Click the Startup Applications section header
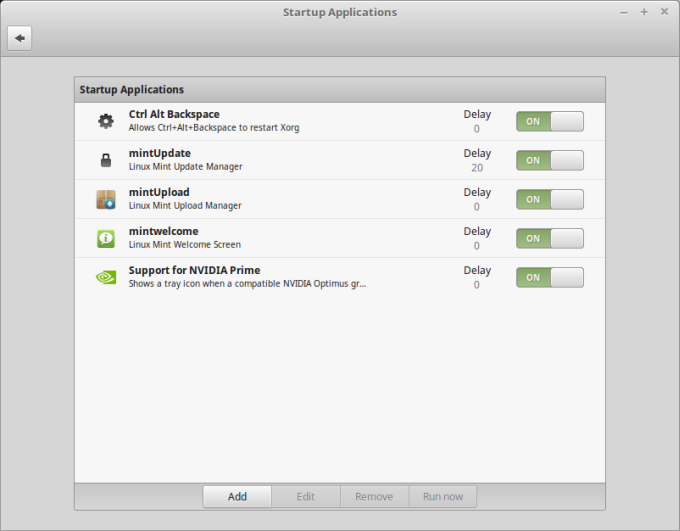This screenshot has height=531, width=680. 131,90
